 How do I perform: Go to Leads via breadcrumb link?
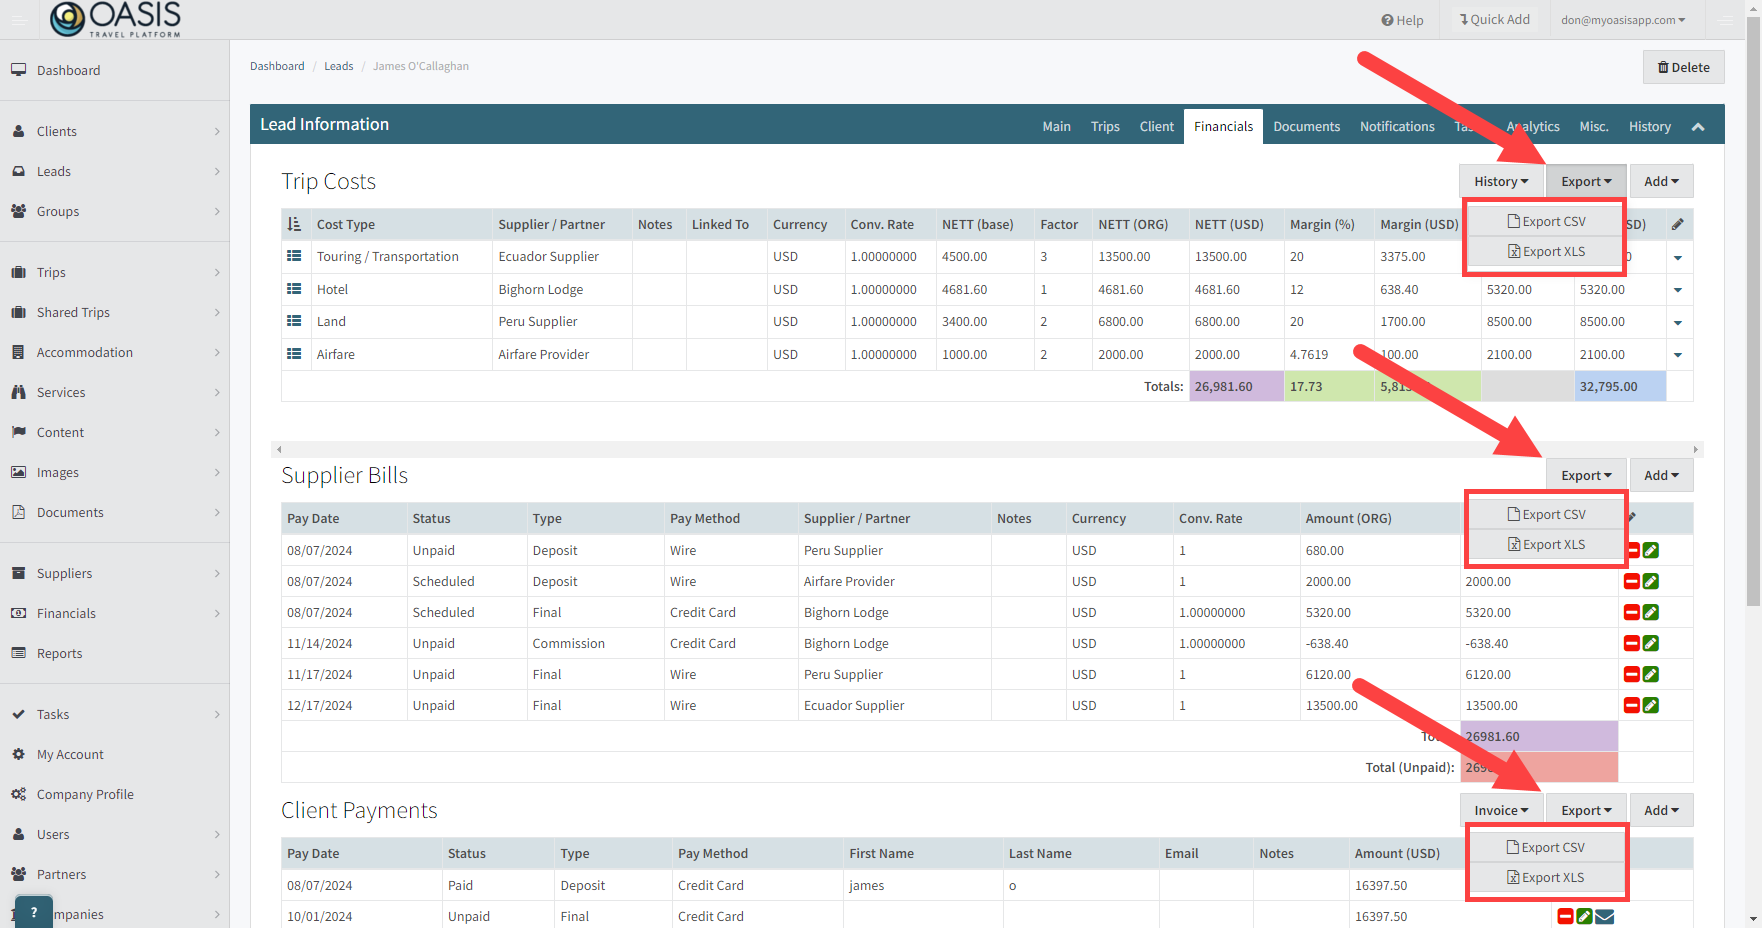click(339, 66)
